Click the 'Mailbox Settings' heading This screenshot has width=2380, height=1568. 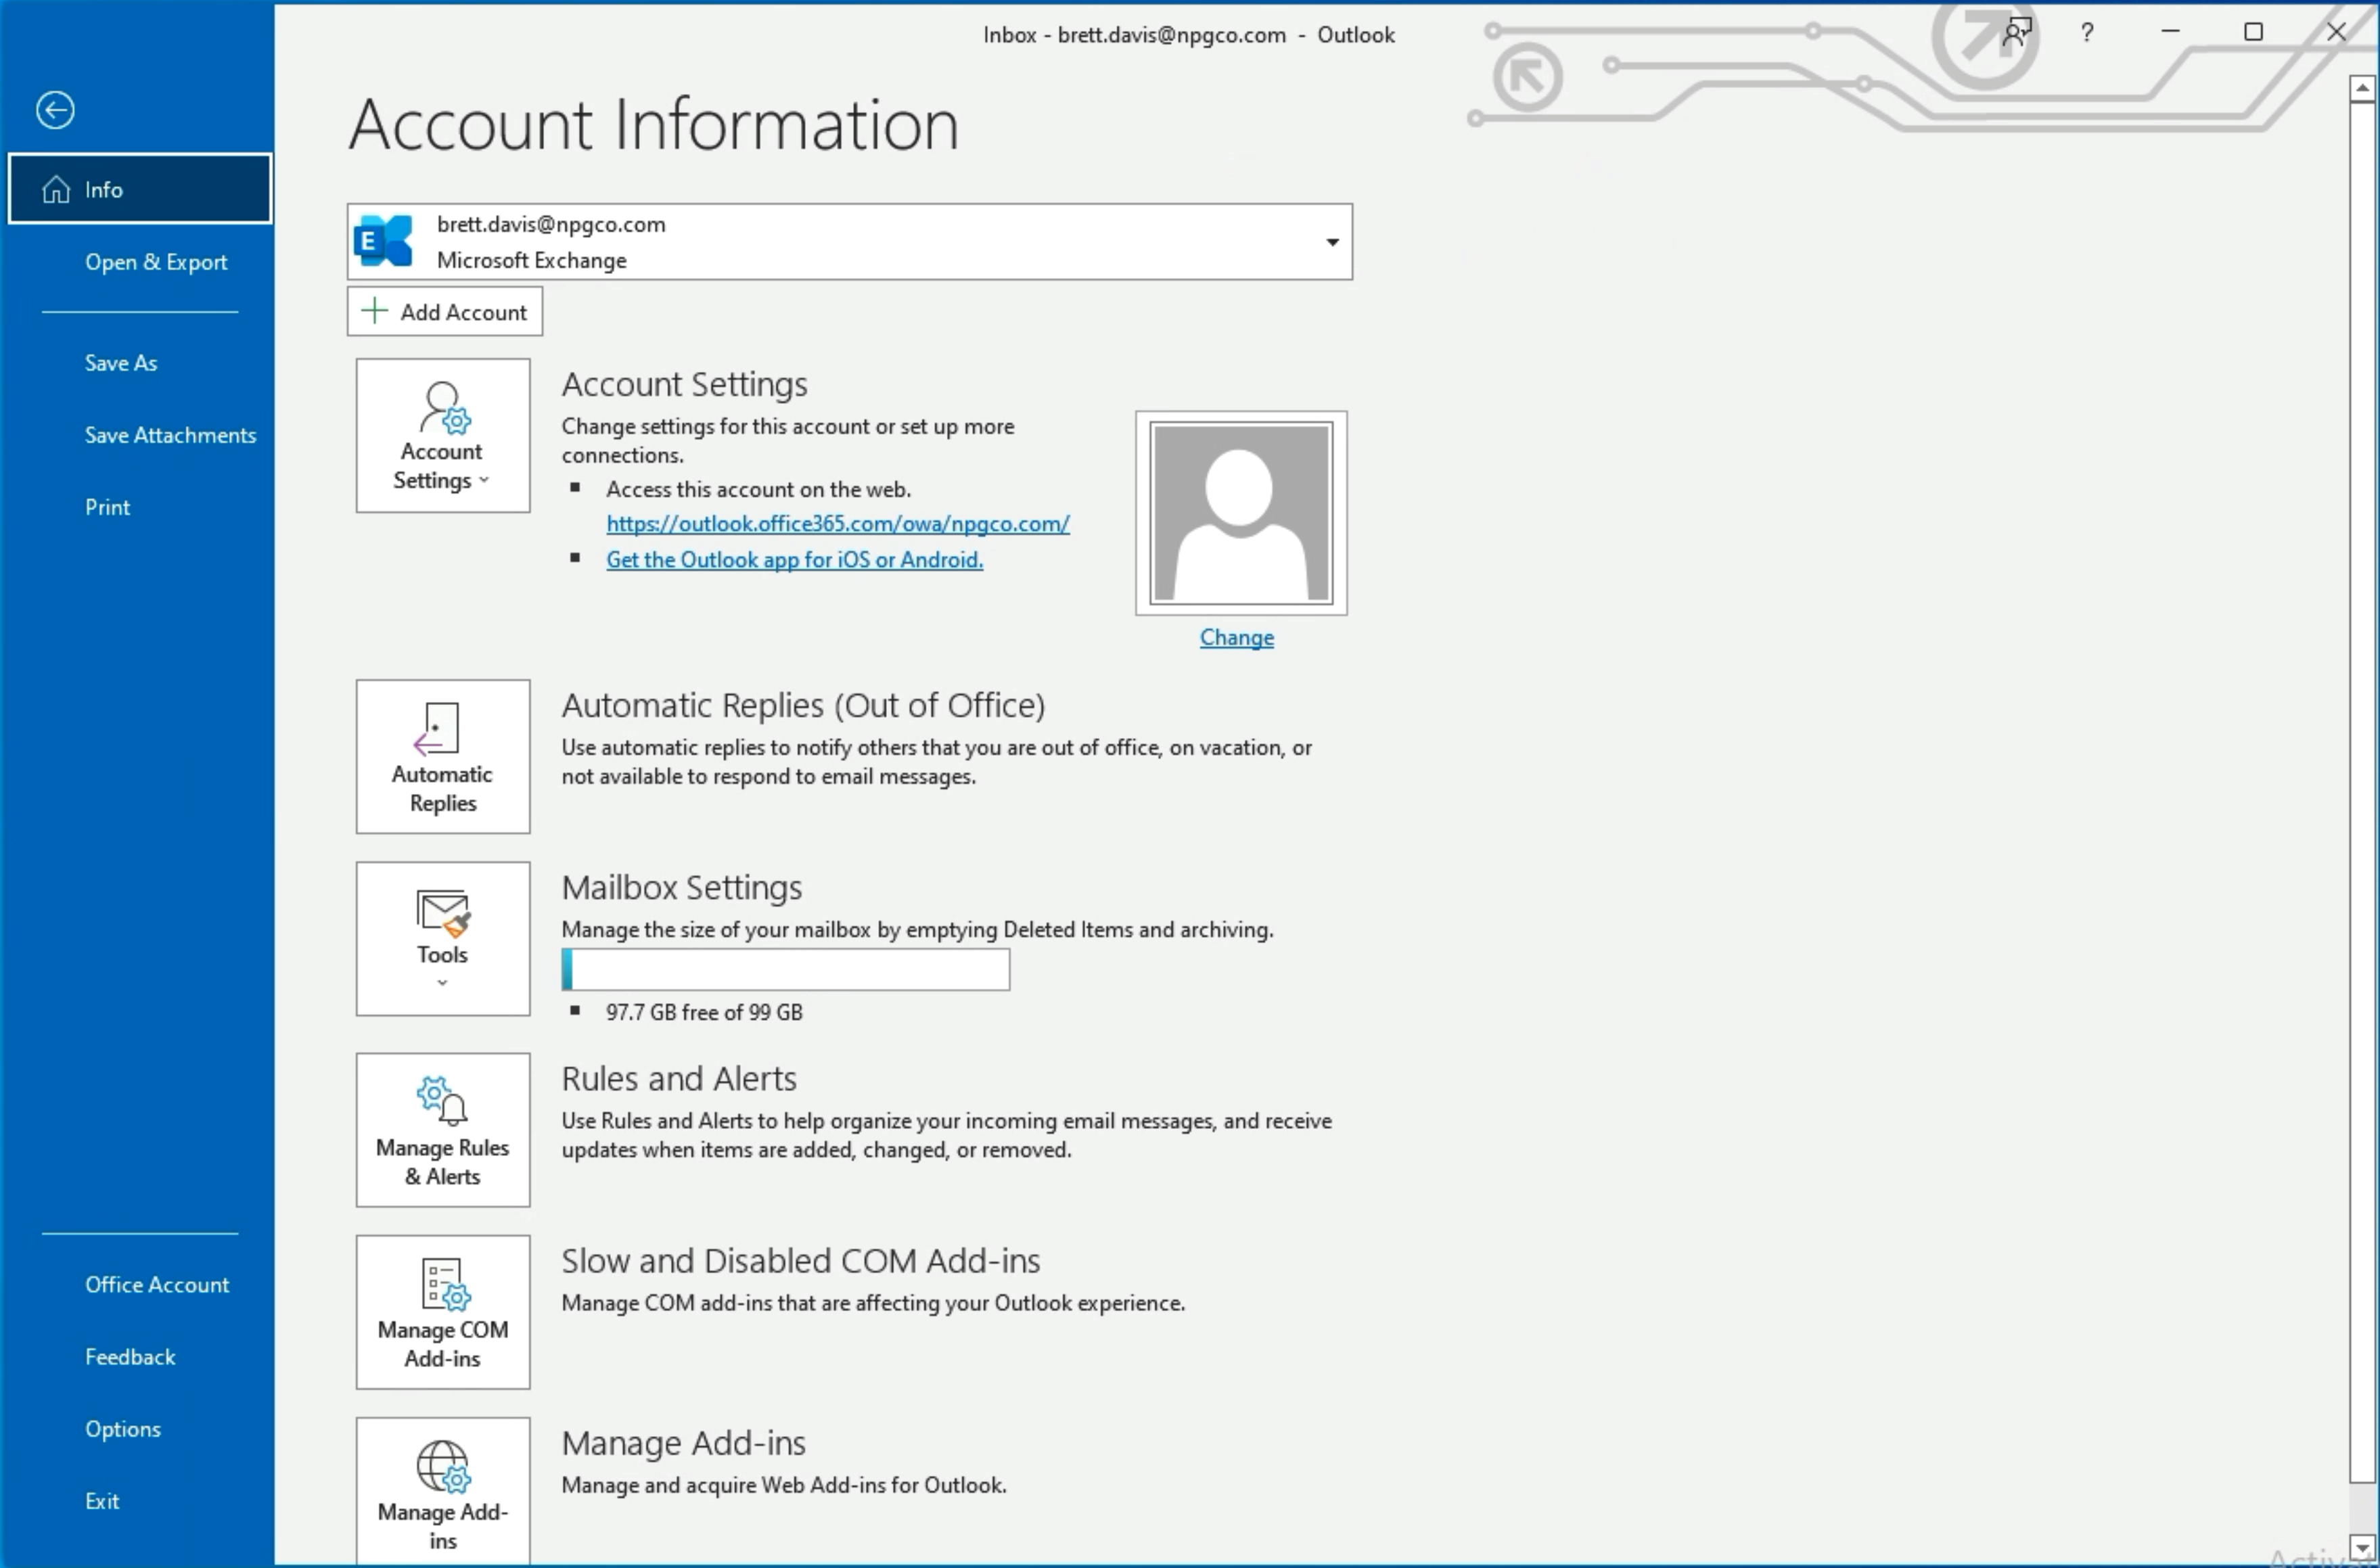(x=682, y=887)
